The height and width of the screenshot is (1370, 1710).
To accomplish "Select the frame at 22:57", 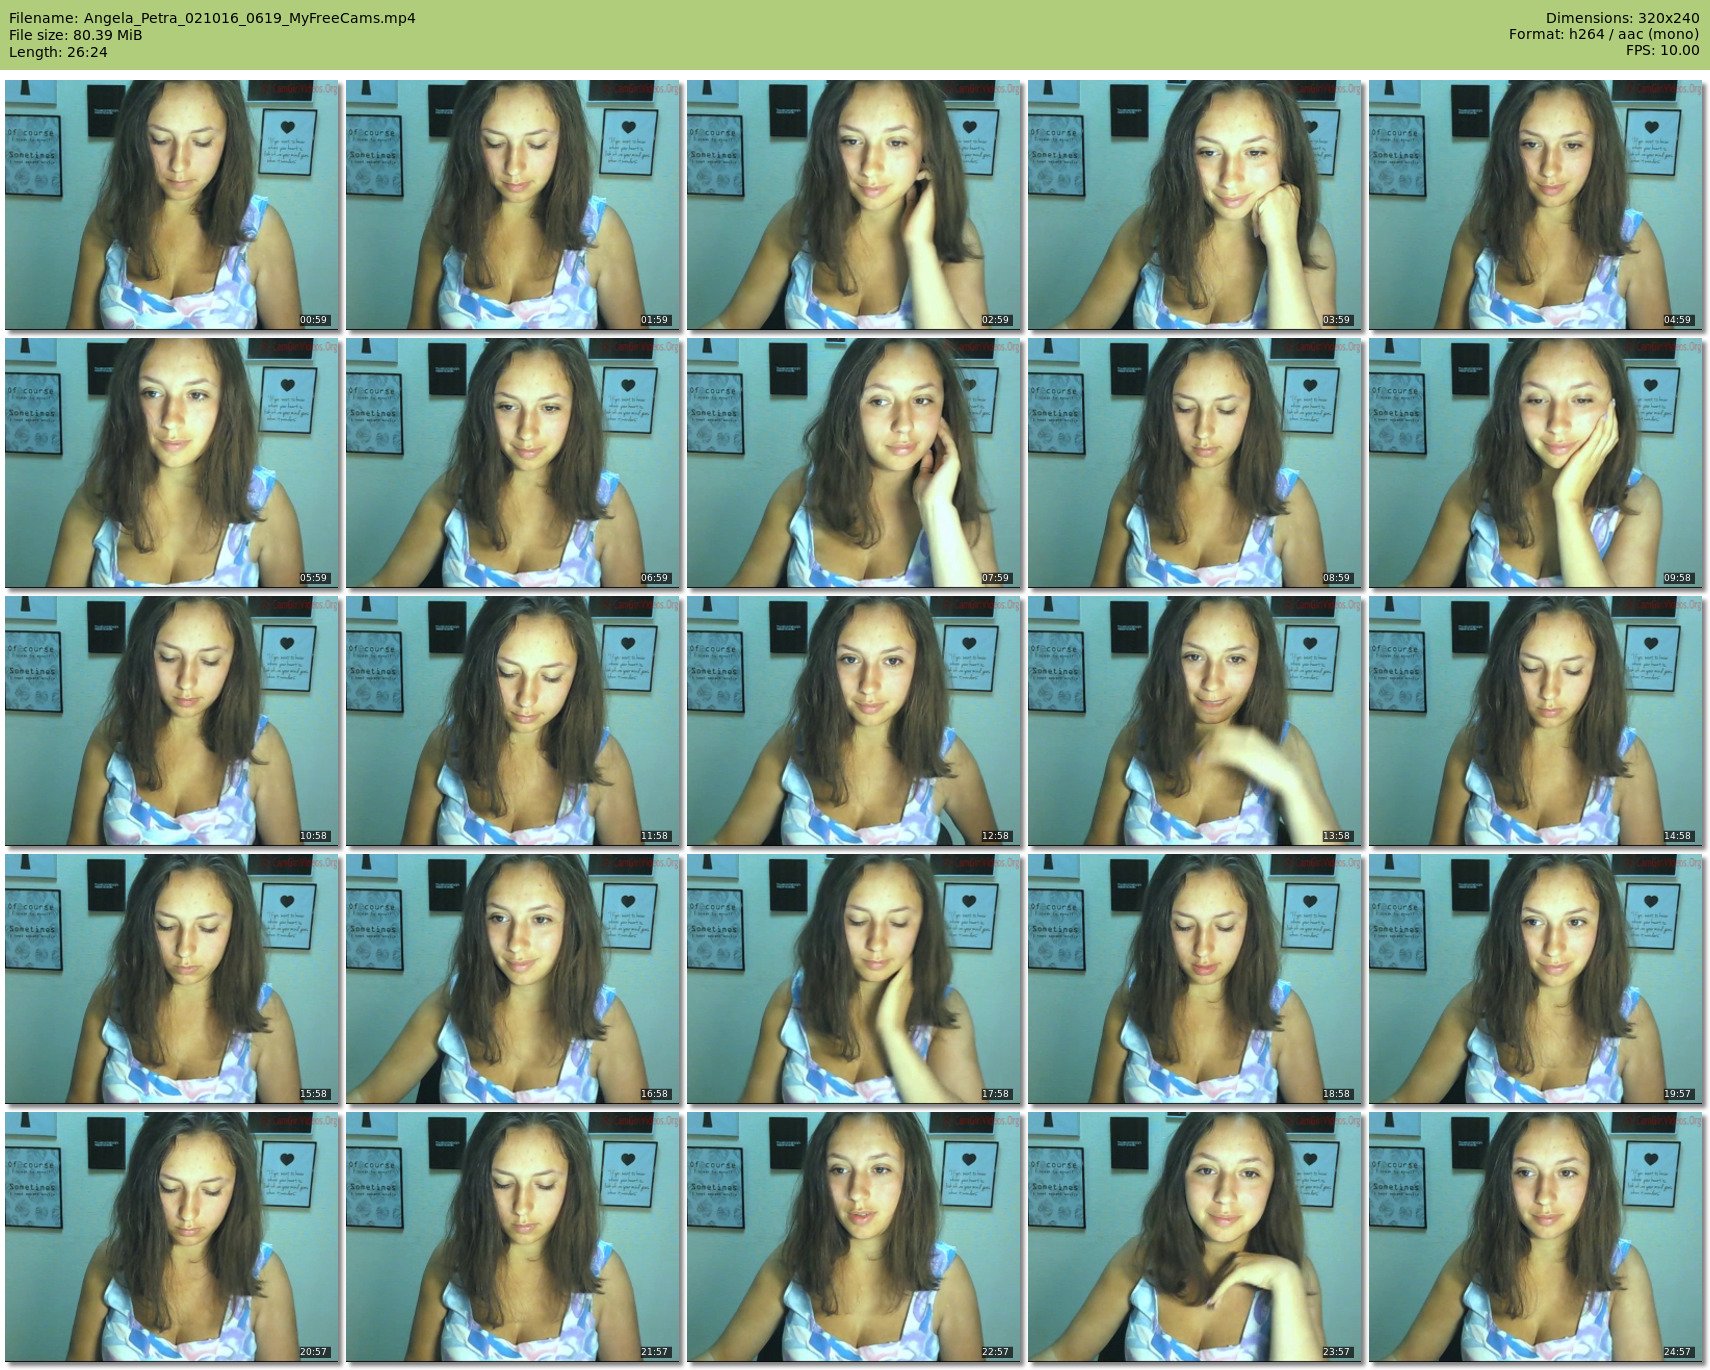I will [854, 1237].
